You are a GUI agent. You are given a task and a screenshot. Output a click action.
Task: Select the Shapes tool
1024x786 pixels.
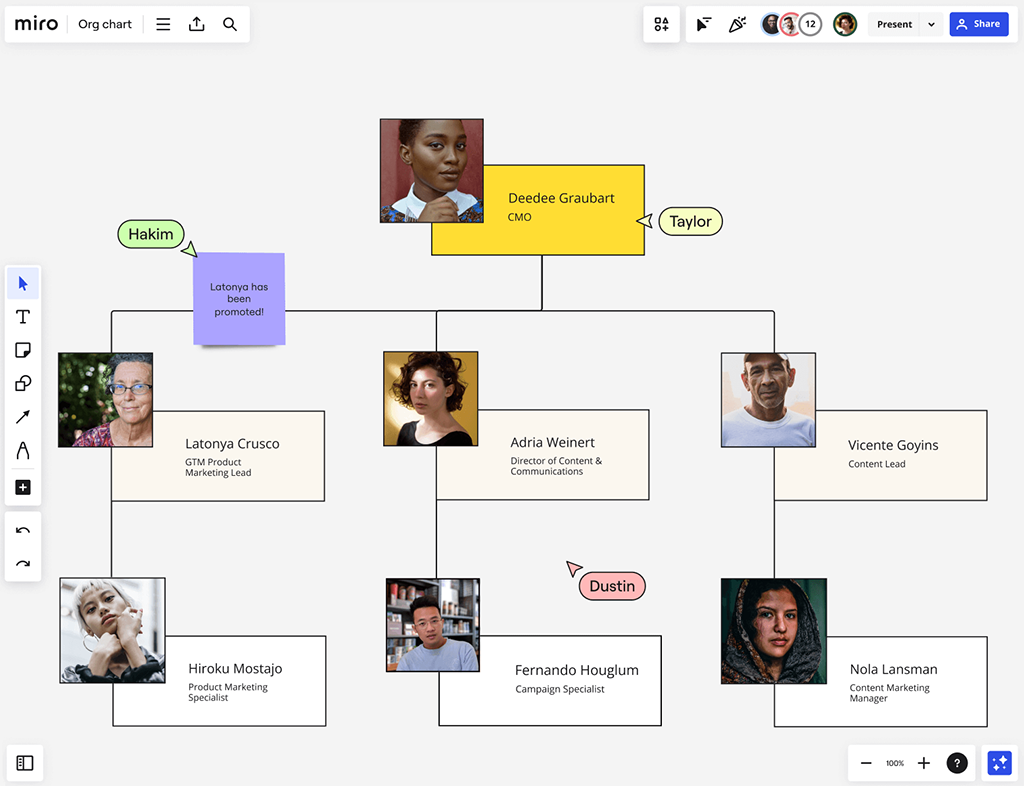point(23,383)
